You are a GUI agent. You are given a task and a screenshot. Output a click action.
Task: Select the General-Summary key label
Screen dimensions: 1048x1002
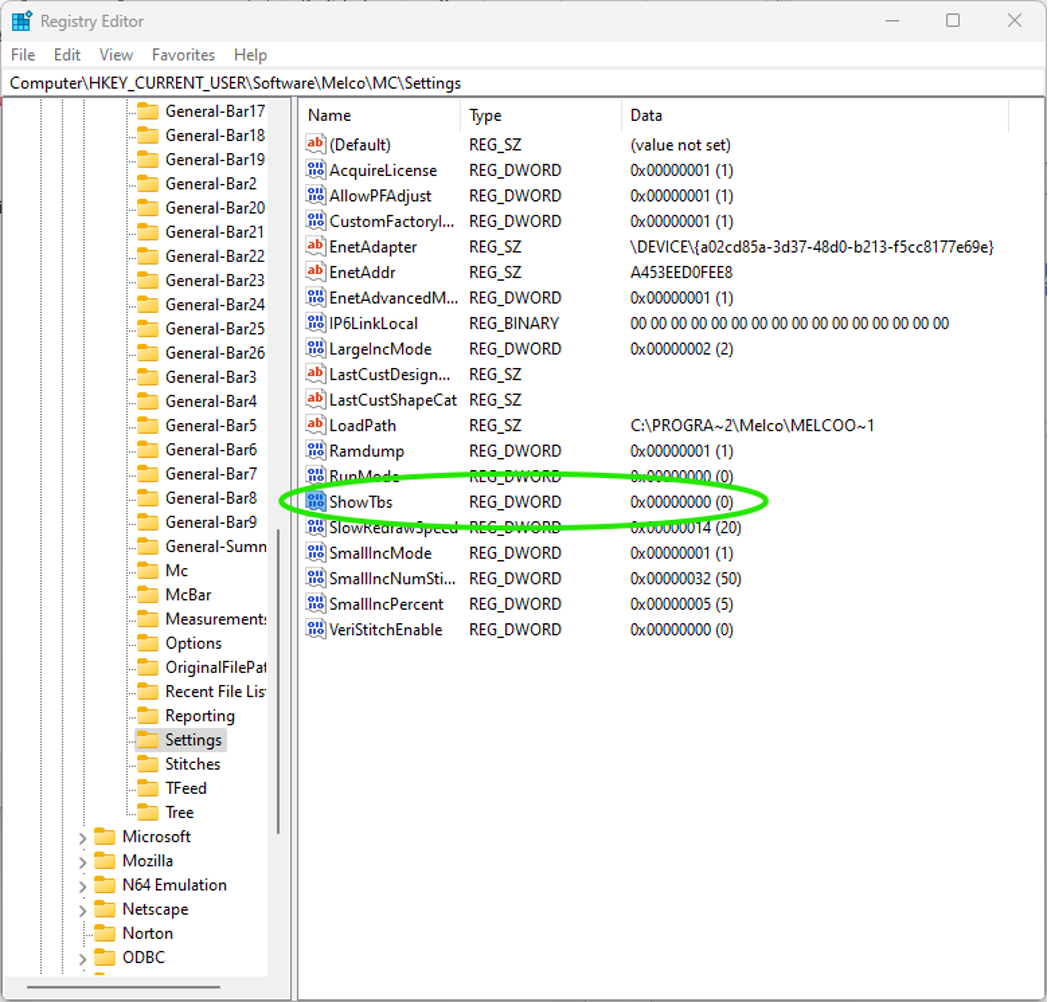click(x=215, y=546)
